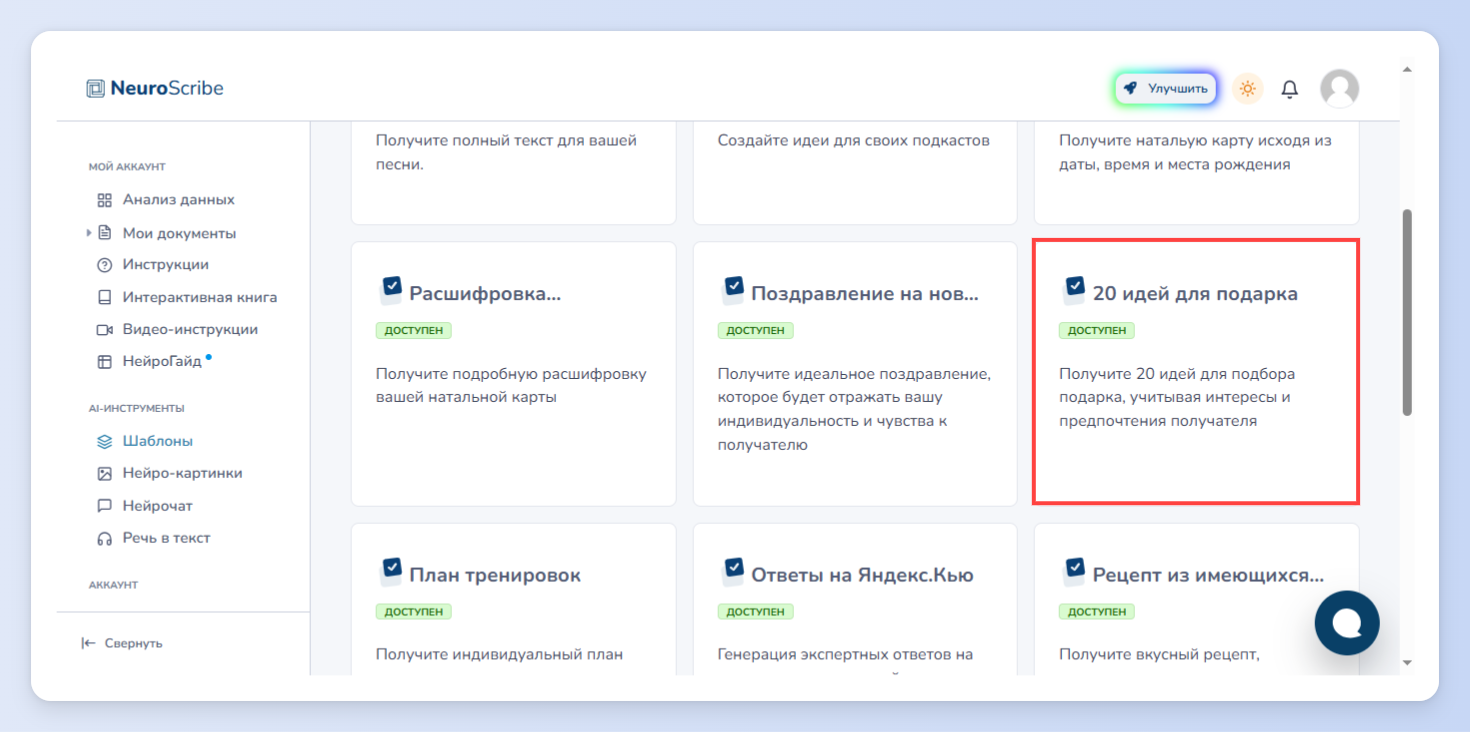Click the 20 идей для подарка icon

[x=1075, y=289]
